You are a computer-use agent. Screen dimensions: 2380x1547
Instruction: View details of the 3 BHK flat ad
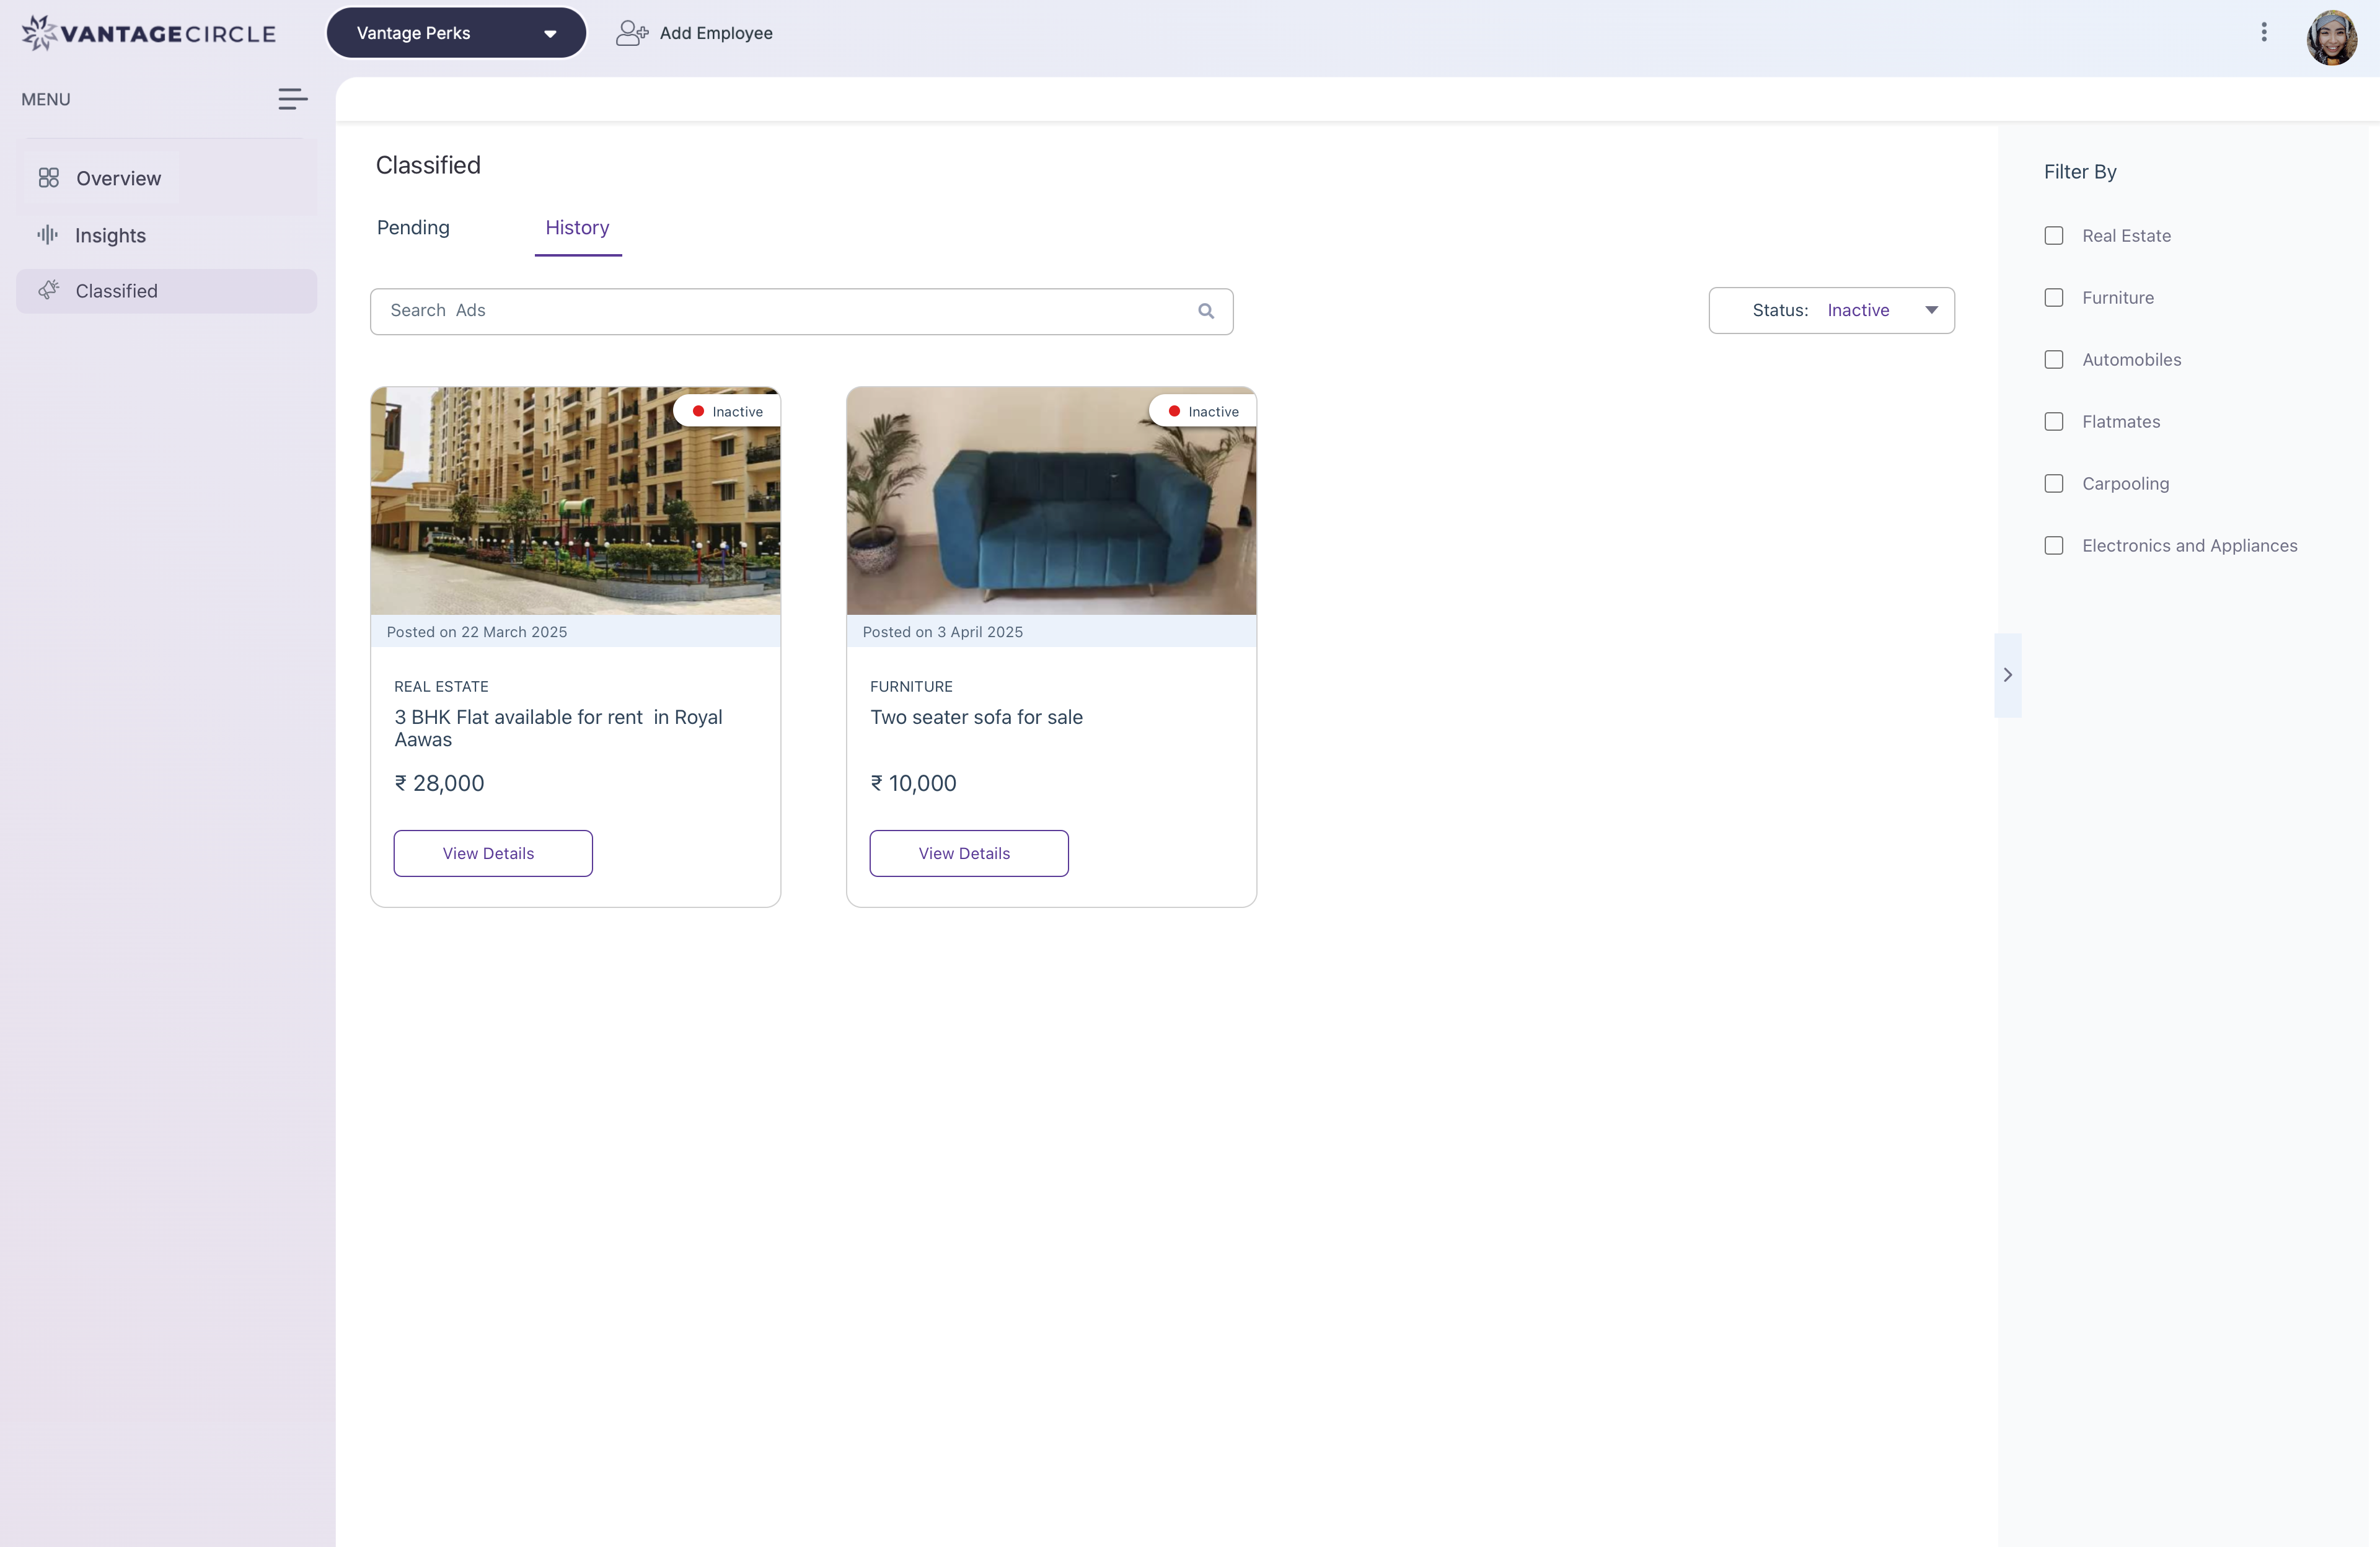point(492,853)
